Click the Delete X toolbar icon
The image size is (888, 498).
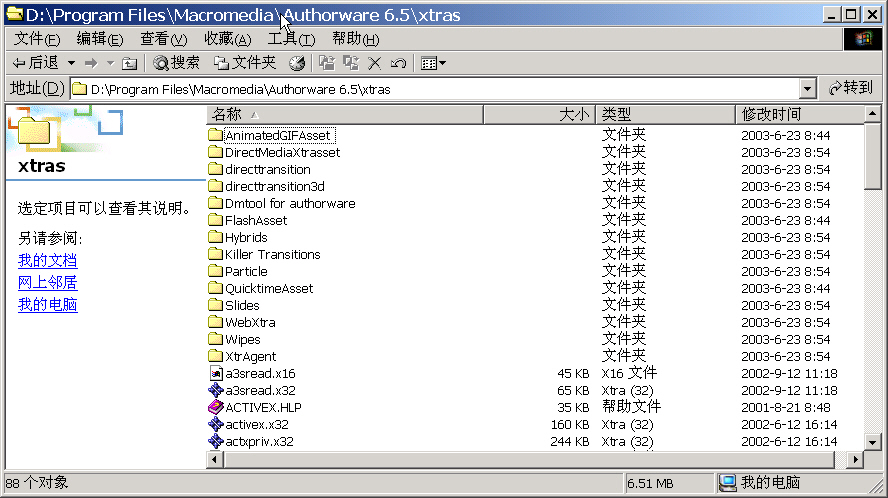pos(374,63)
